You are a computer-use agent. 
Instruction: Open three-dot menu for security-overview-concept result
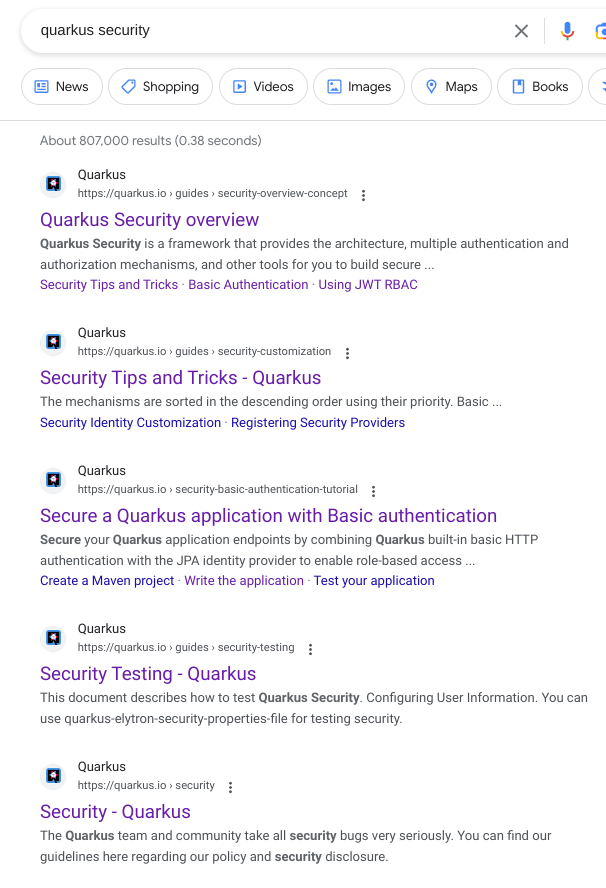tap(363, 195)
